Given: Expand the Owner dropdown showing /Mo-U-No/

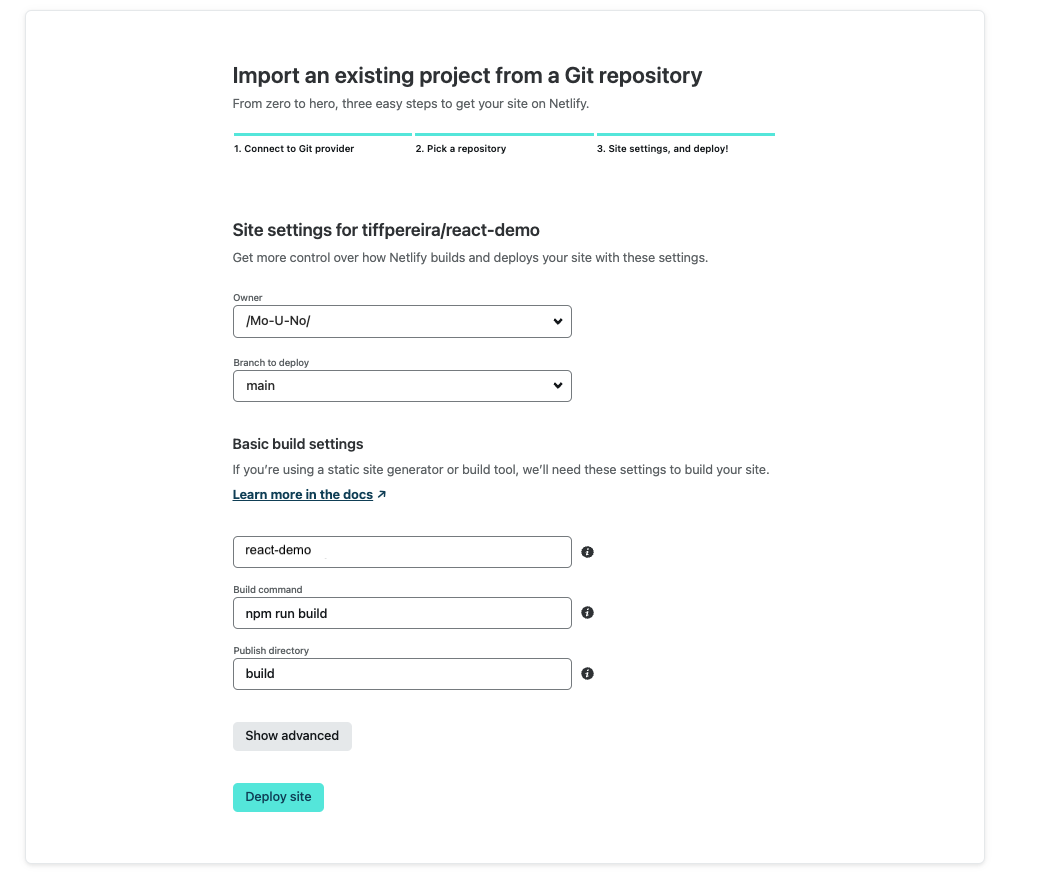Looking at the screenshot, I should pos(402,322).
